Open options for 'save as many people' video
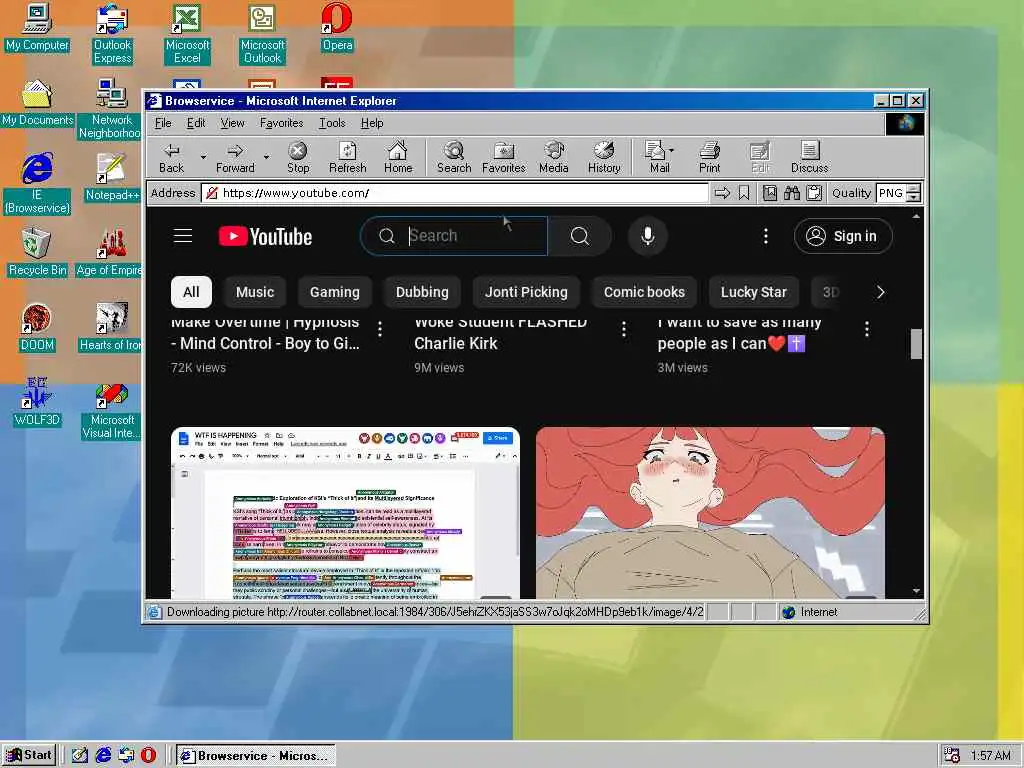1024x768 pixels. [x=867, y=329]
